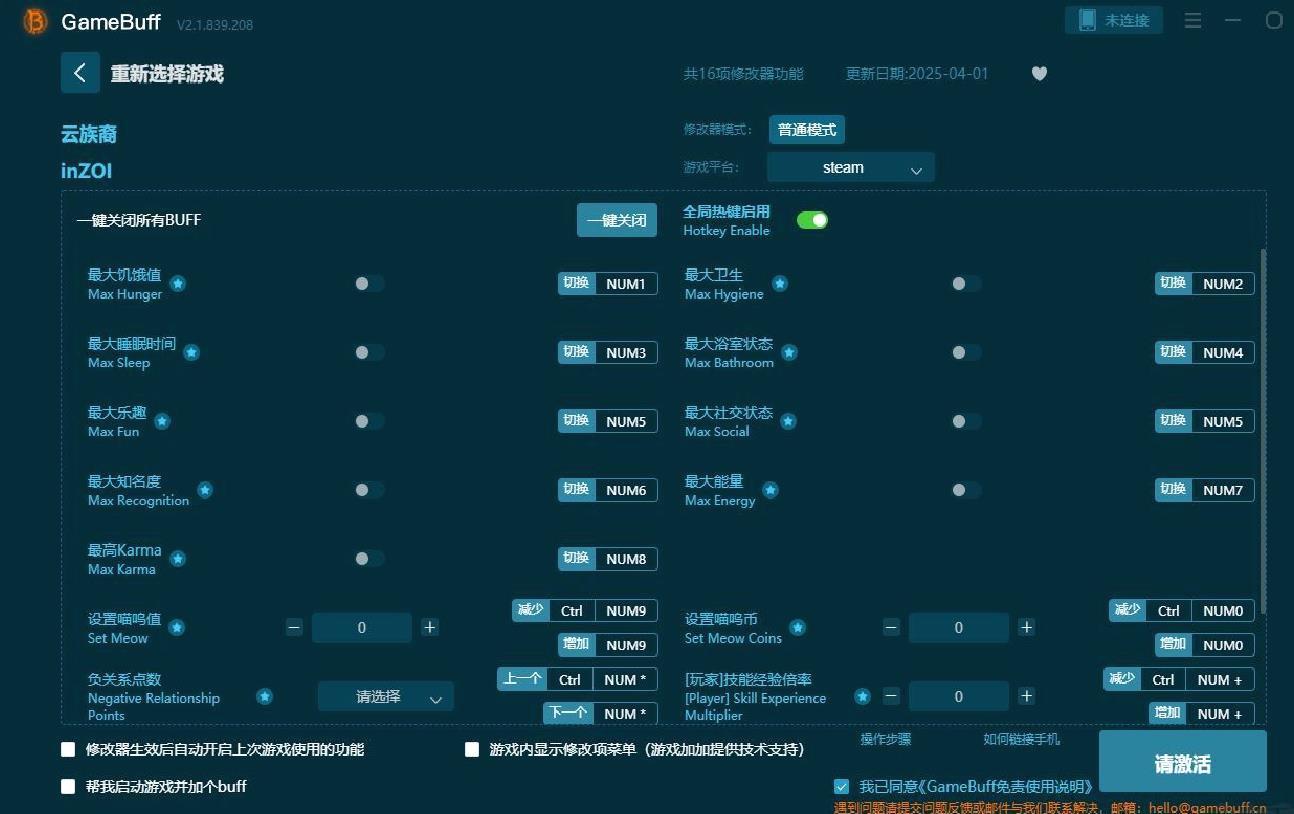
Task: Click star icon next to Skill Experience Multiplier
Action: [x=862, y=696]
